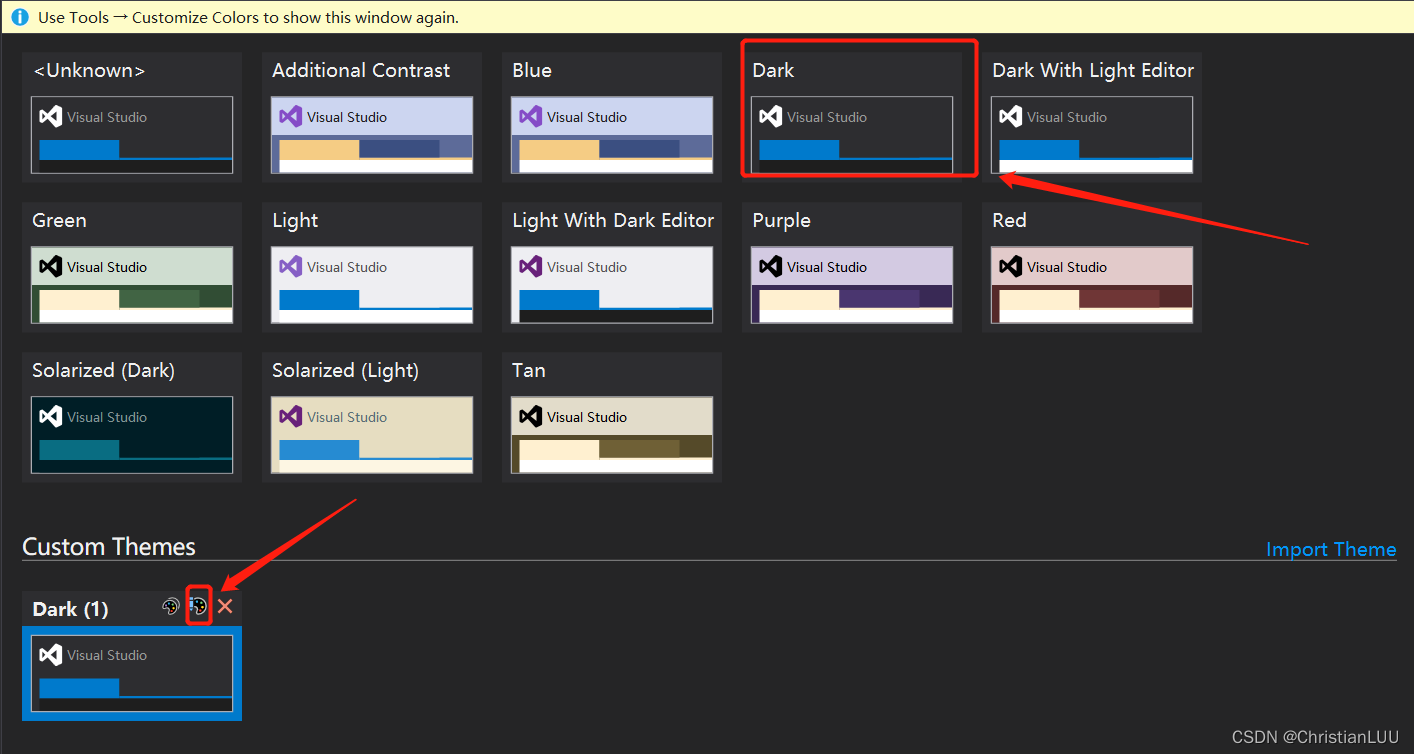Choose the Solarized (Light) theme

pyautogui.click(x=372, y=417)
